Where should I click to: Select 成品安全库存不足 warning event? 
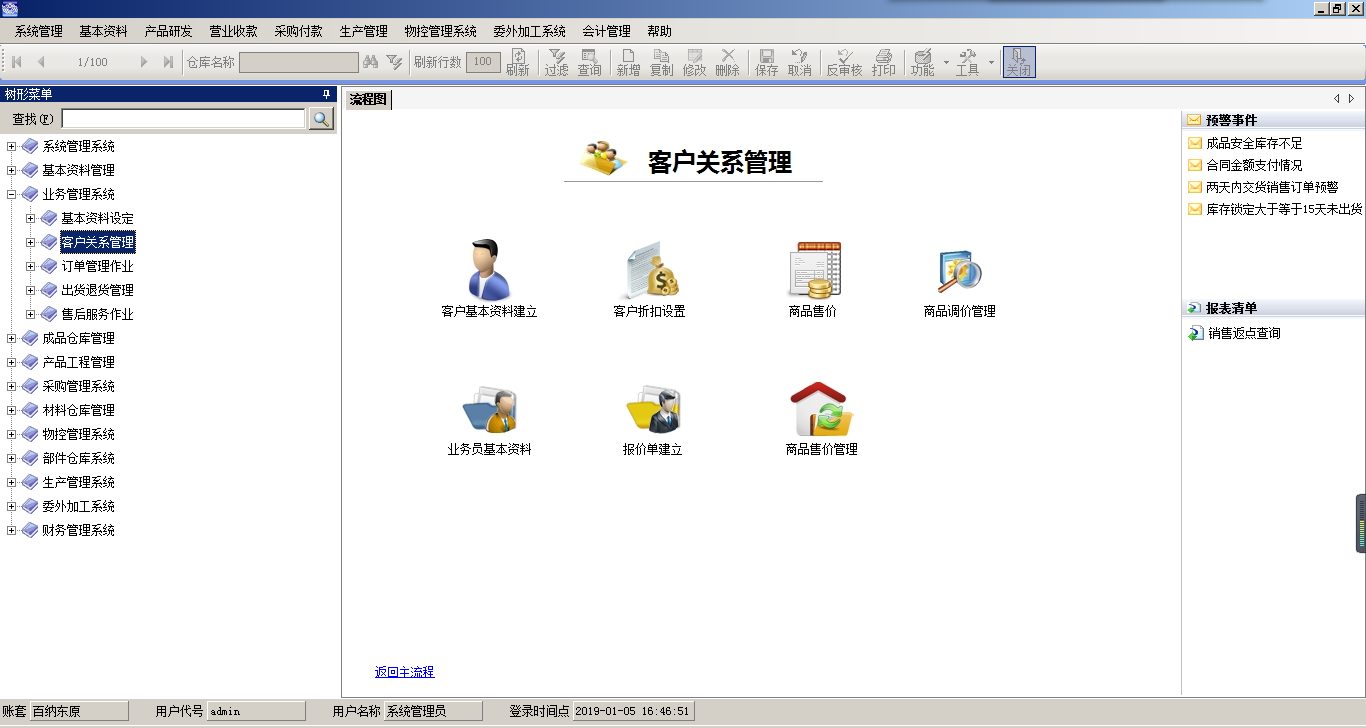(1254, 143)
